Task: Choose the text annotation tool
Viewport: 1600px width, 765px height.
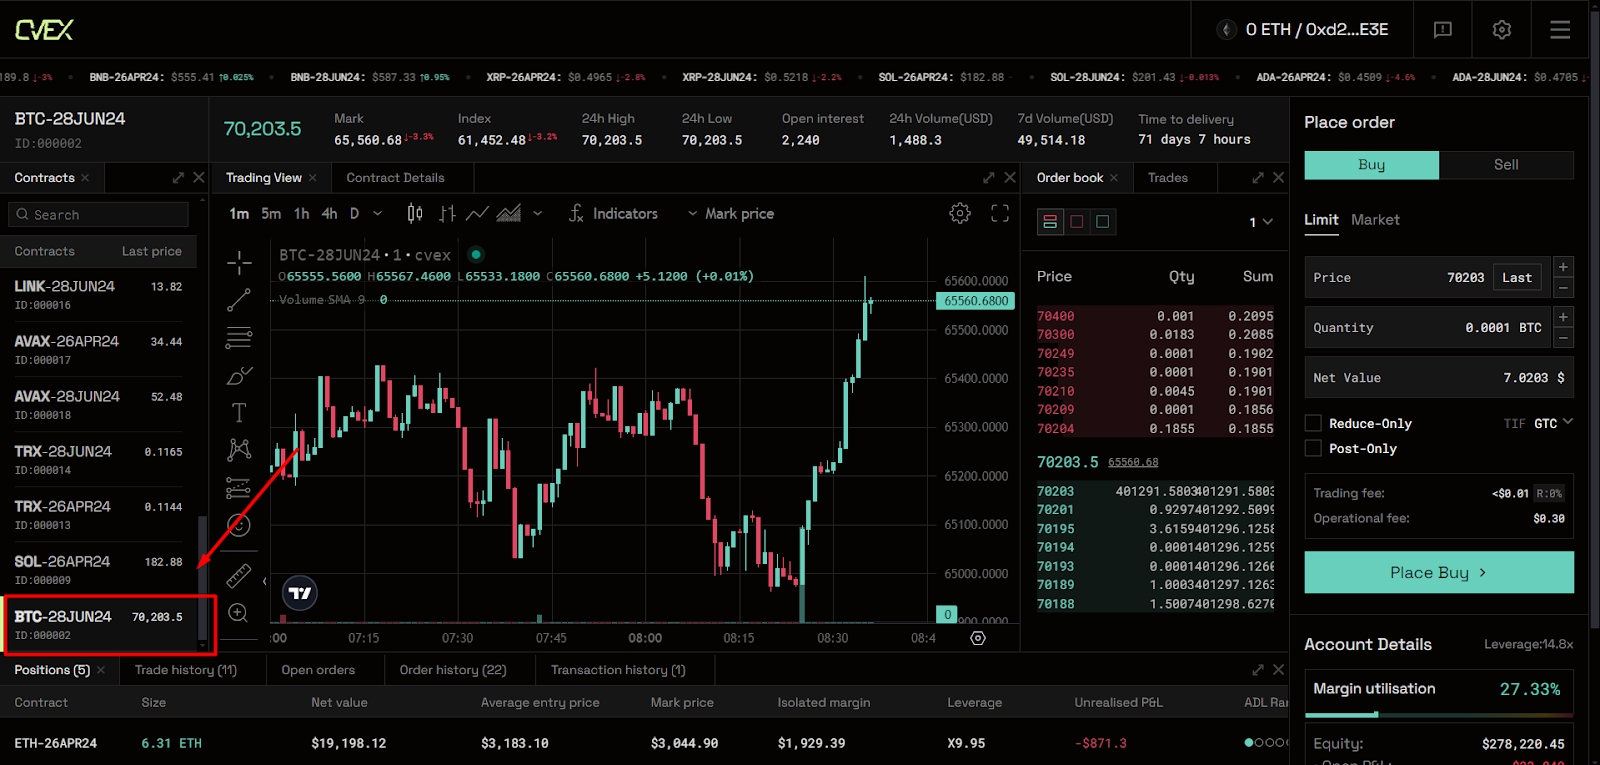Action: click(239, 413)
